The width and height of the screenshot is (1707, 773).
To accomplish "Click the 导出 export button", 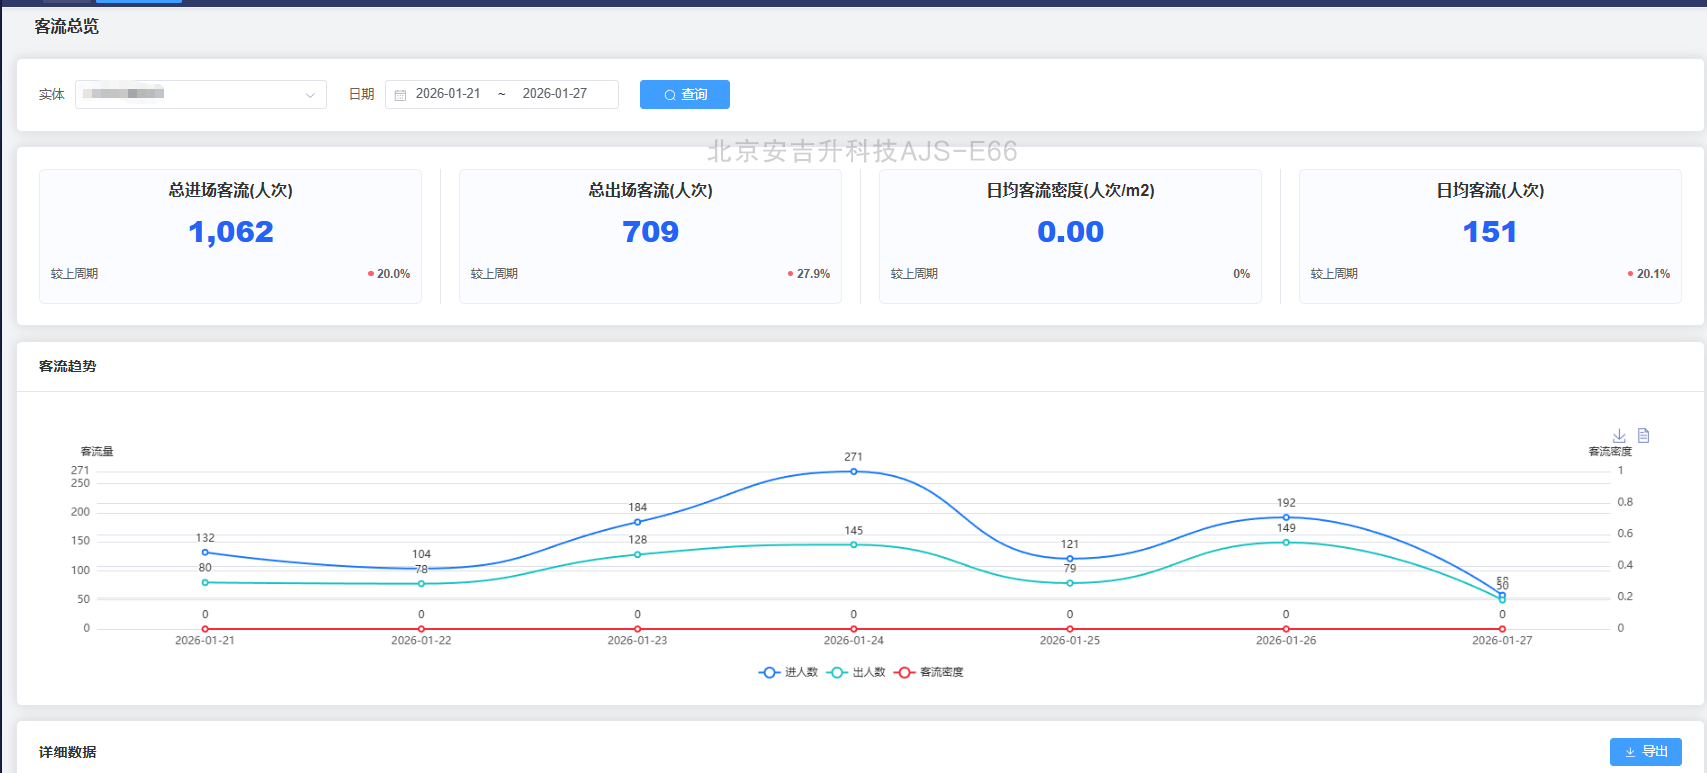I will [x=1645, y=751].
